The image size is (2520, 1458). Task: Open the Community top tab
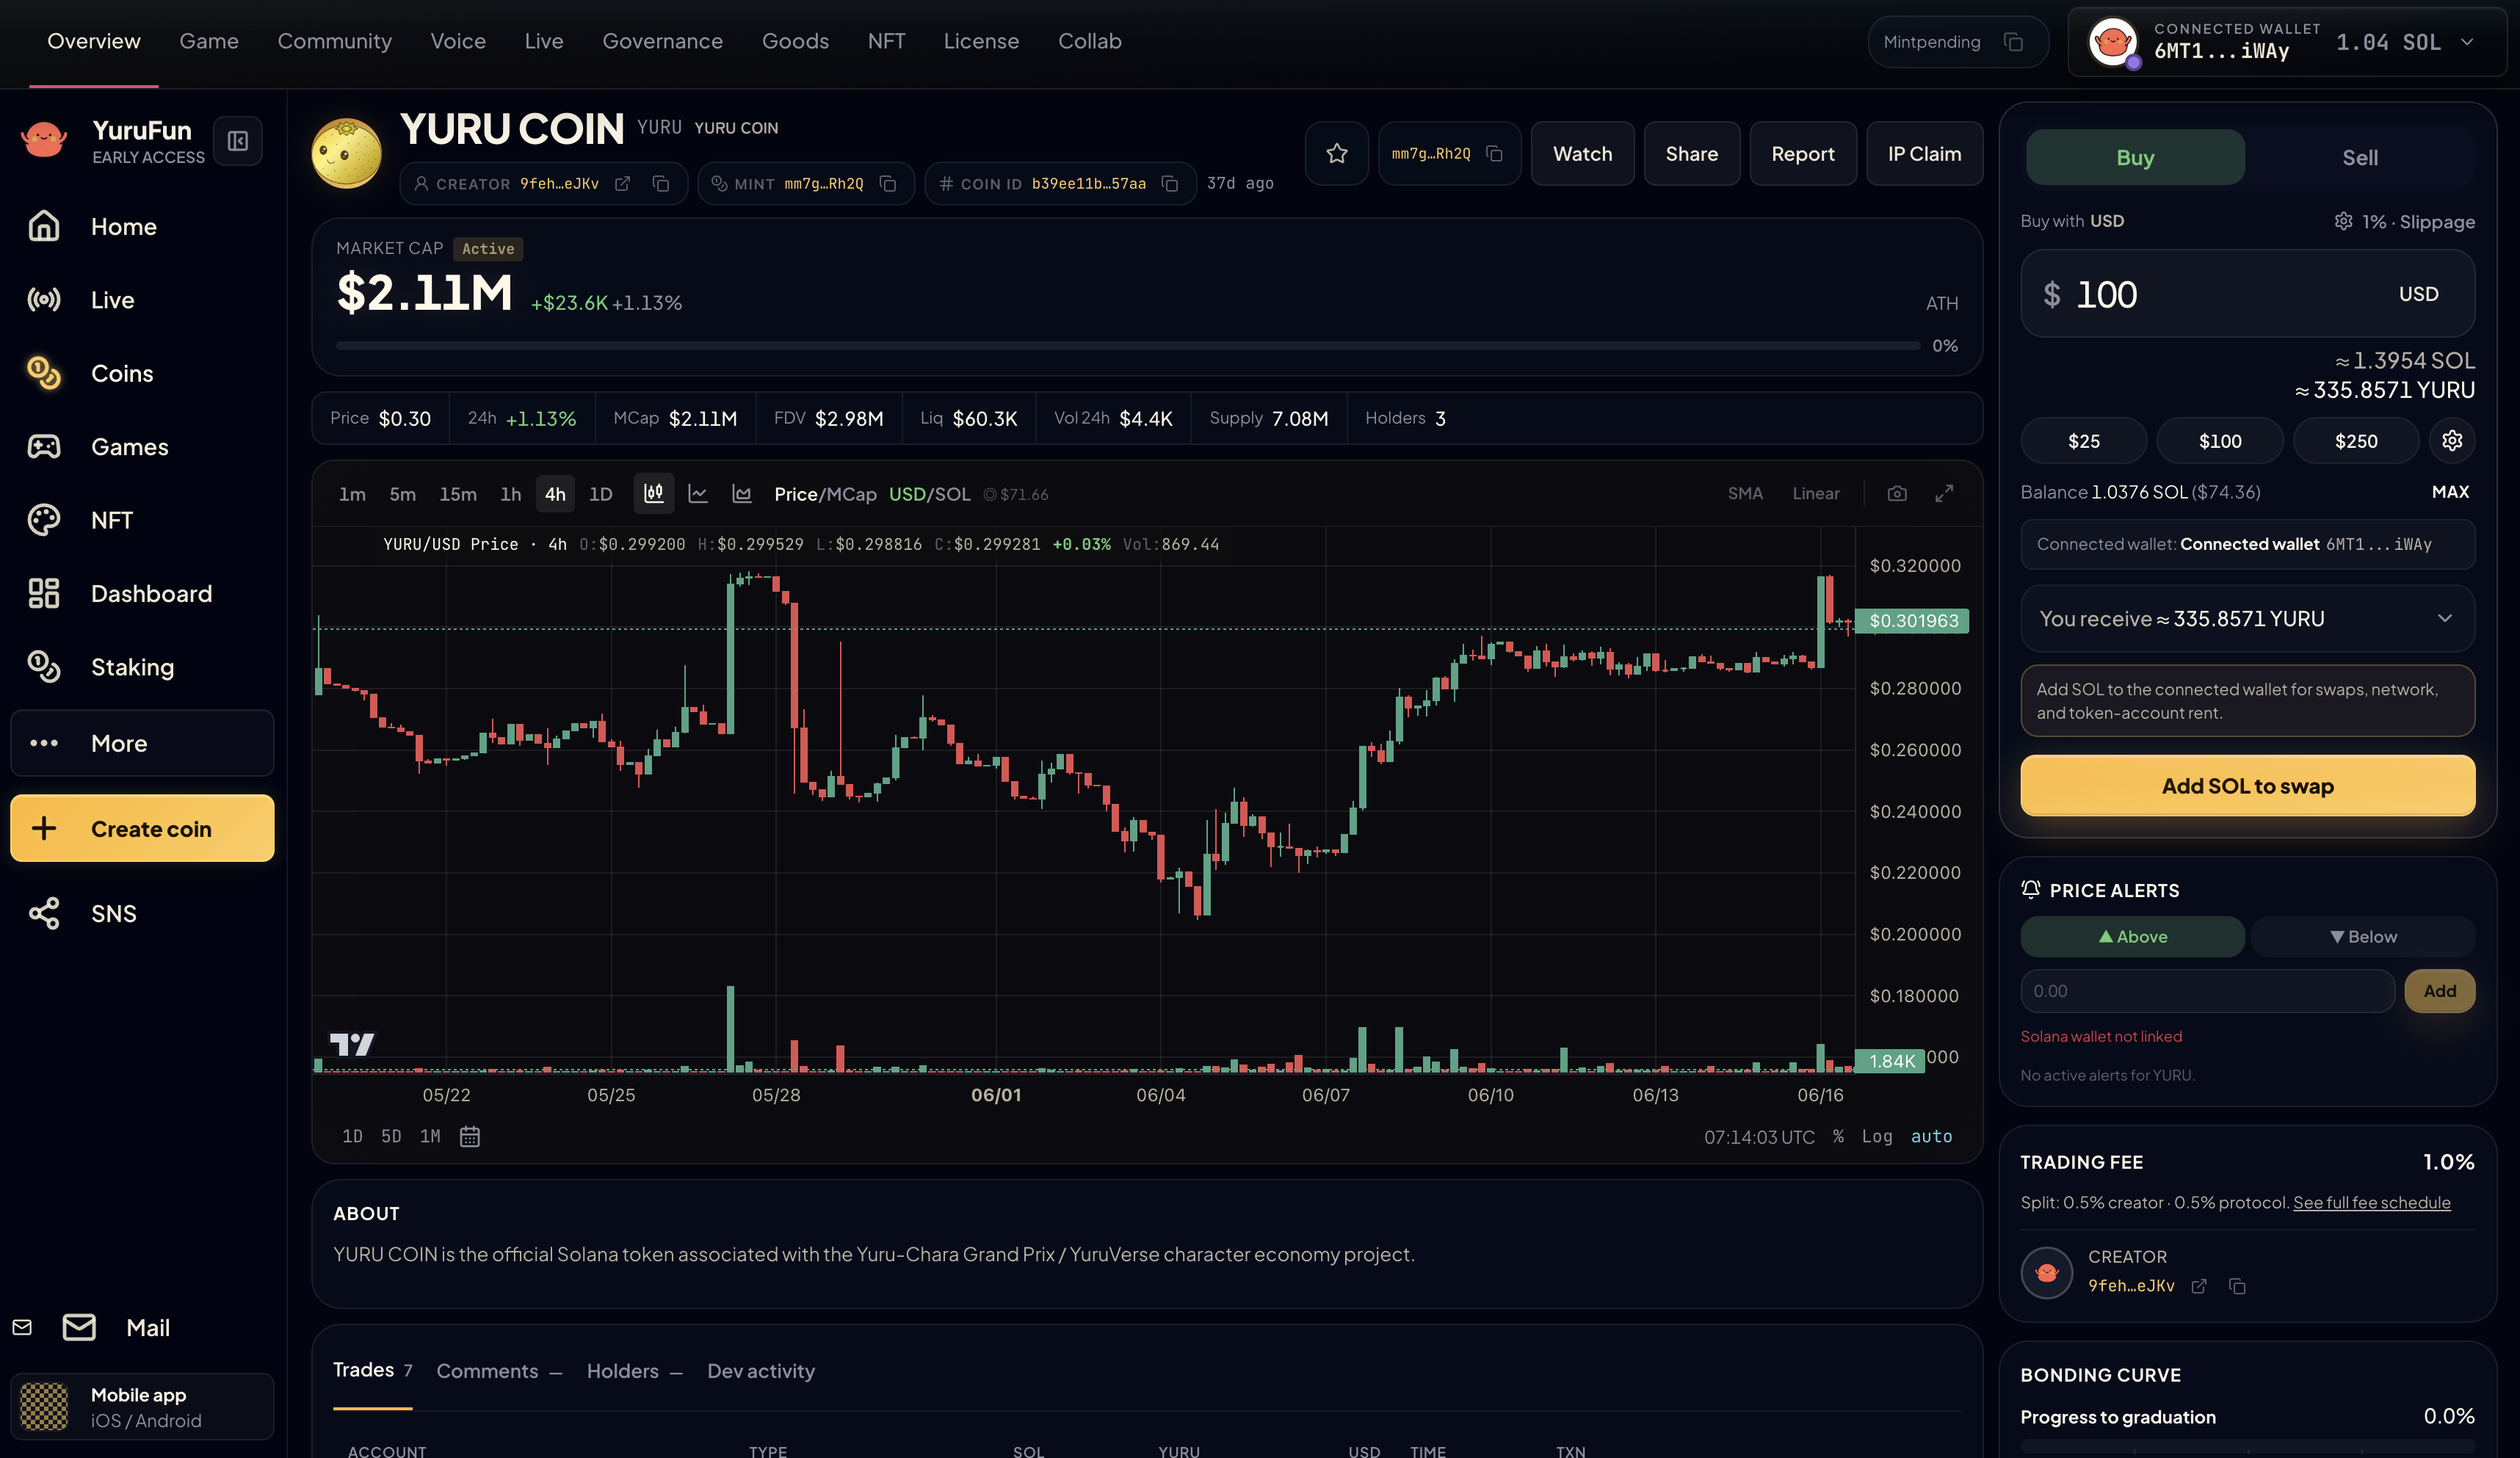[x=334, y=42]
